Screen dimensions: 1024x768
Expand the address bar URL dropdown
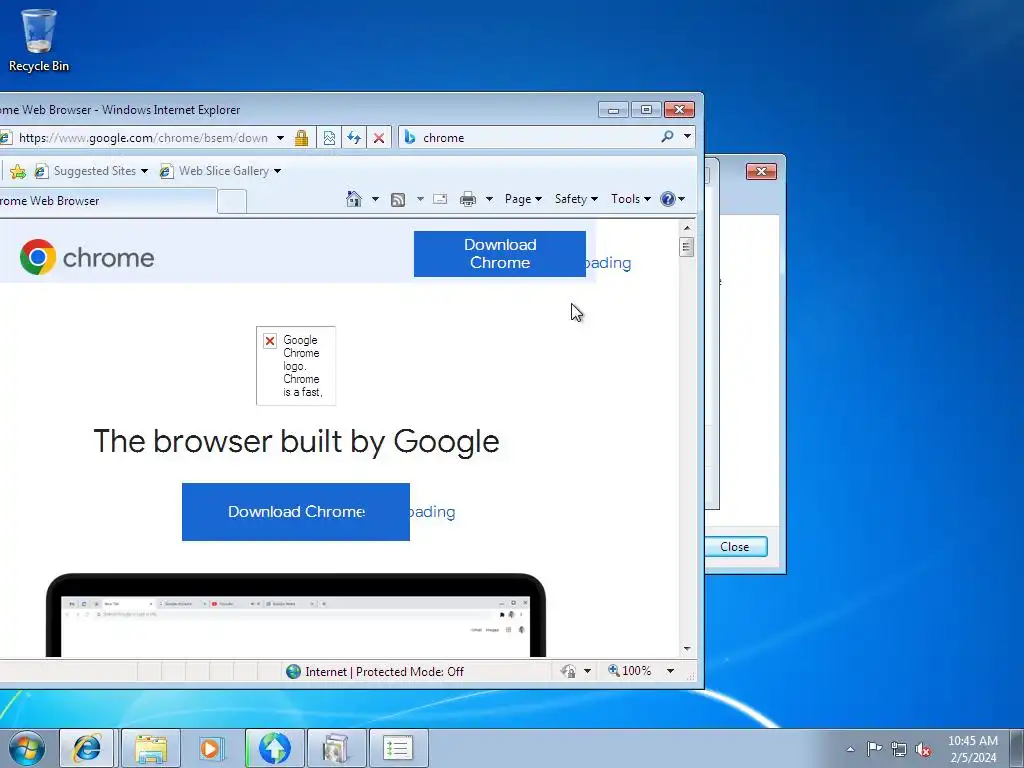click(280, 138)
